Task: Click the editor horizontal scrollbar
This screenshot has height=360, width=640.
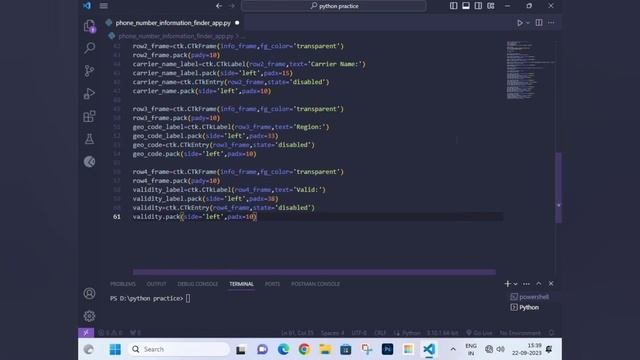Action: [x=314, y=272]
